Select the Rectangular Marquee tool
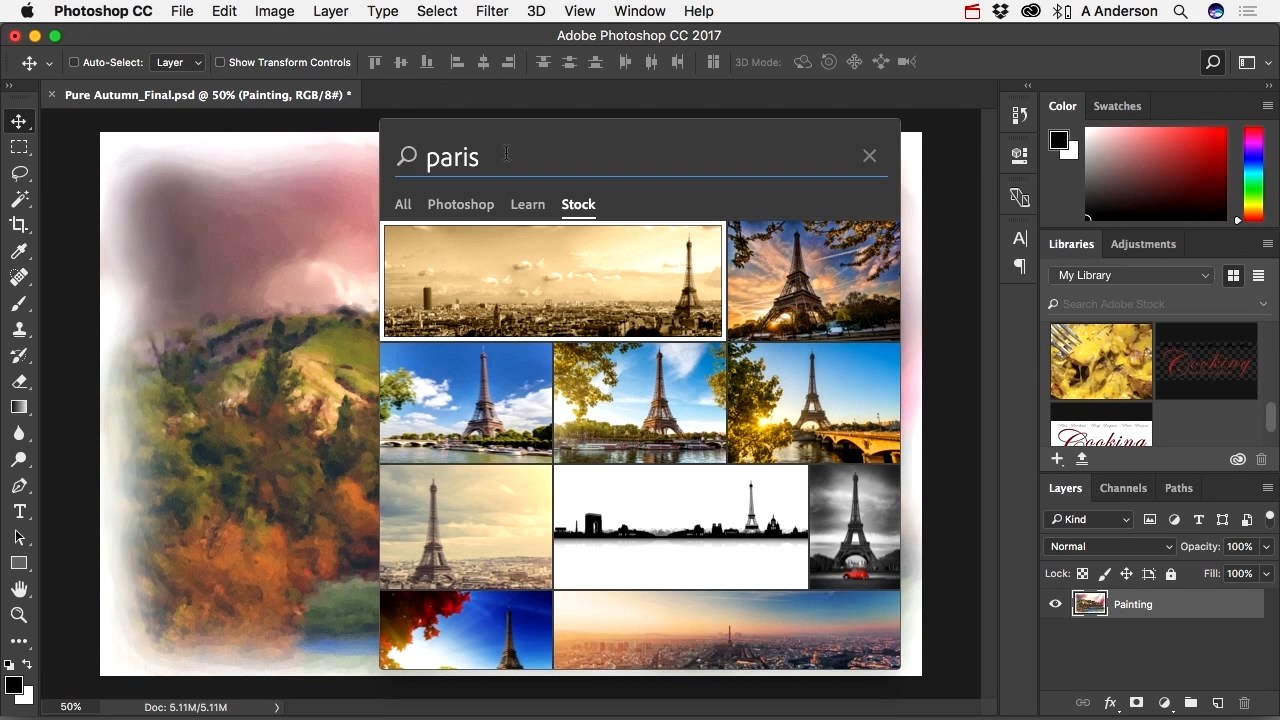The image size is (1280, 720). (x=19, y=147)
